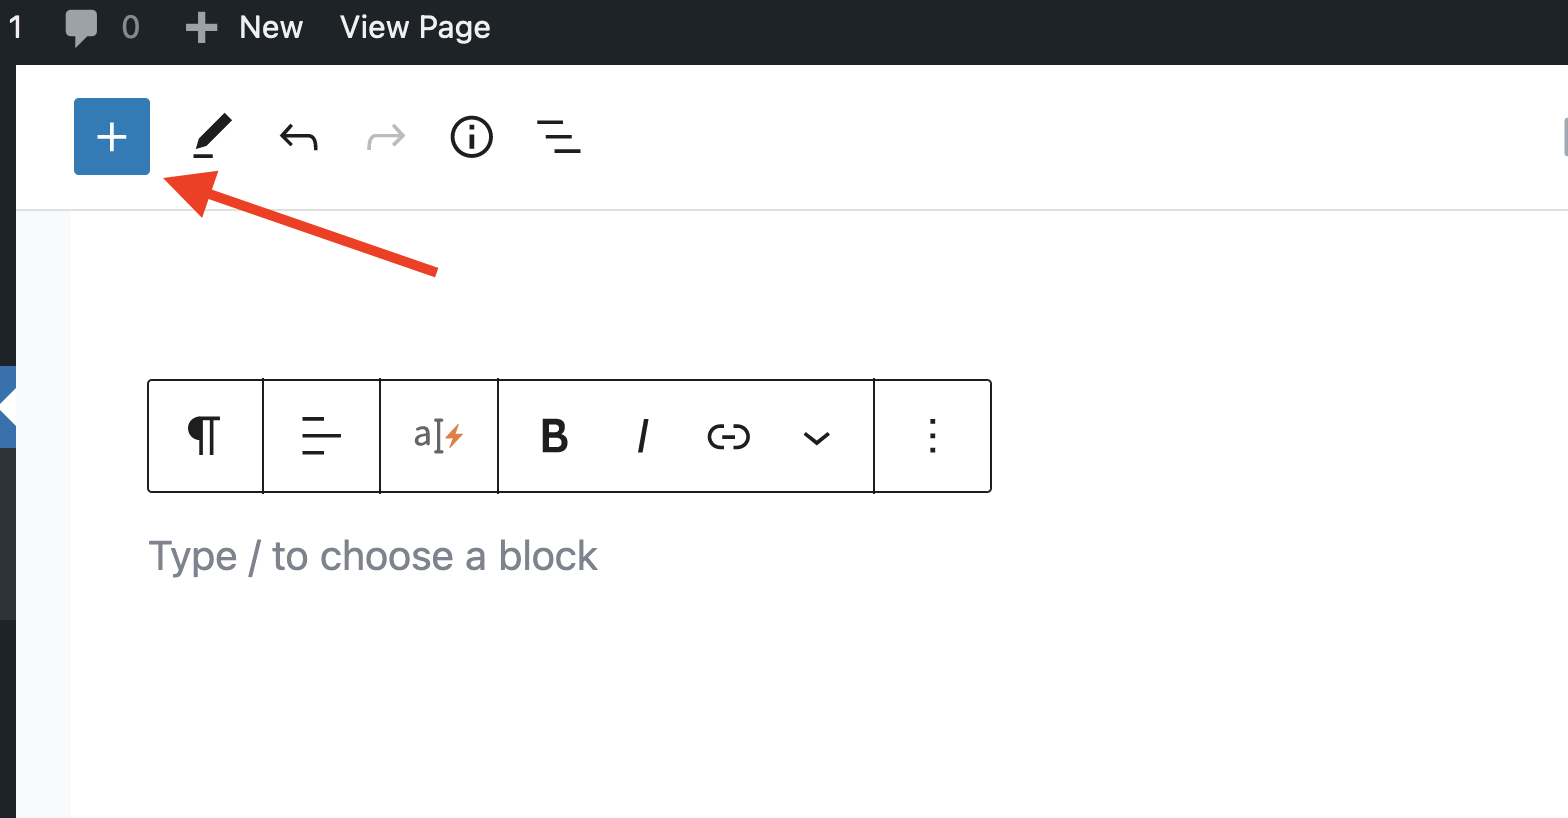
Task: Click the admin bar plus icon beside New
Action: (x=201, y=28)
